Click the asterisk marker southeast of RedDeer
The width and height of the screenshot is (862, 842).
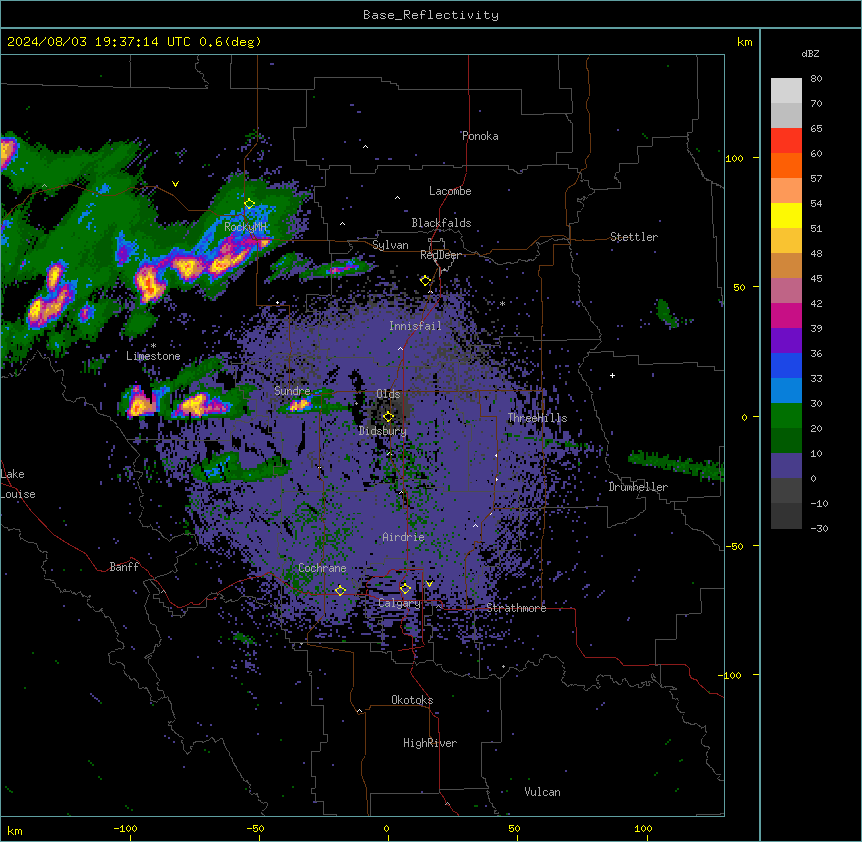point(502,303)
